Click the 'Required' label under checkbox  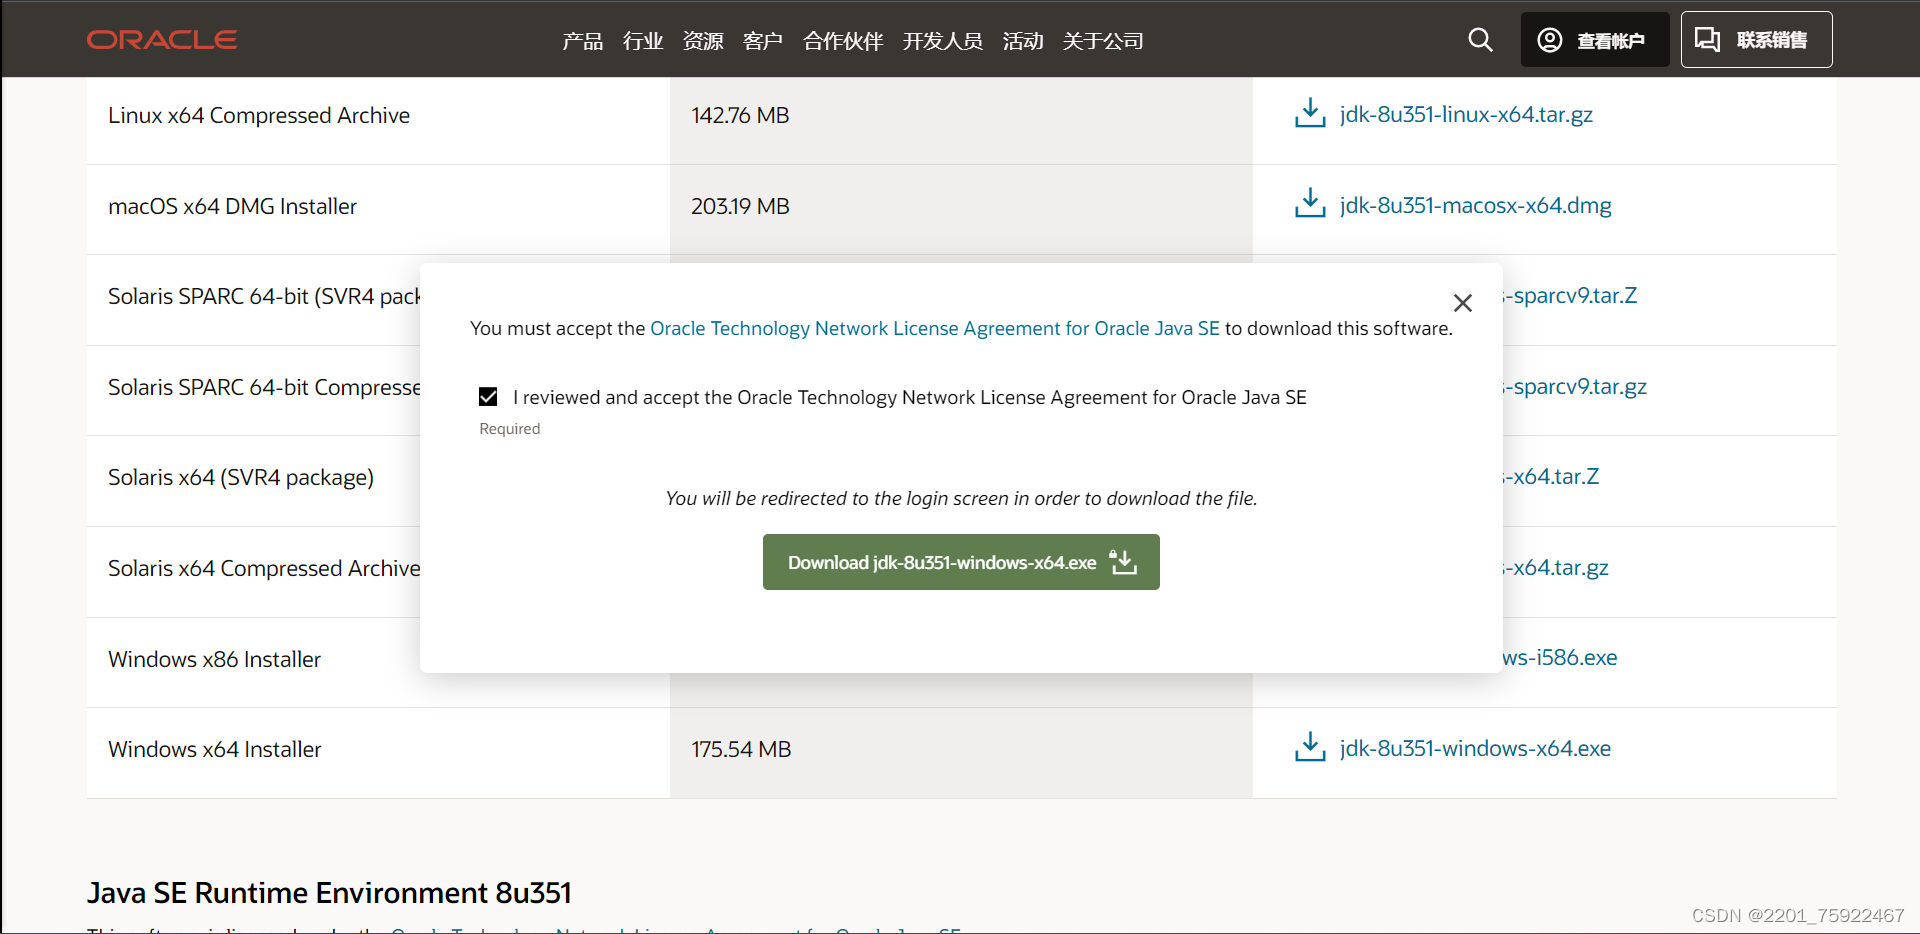click(509, 428)
